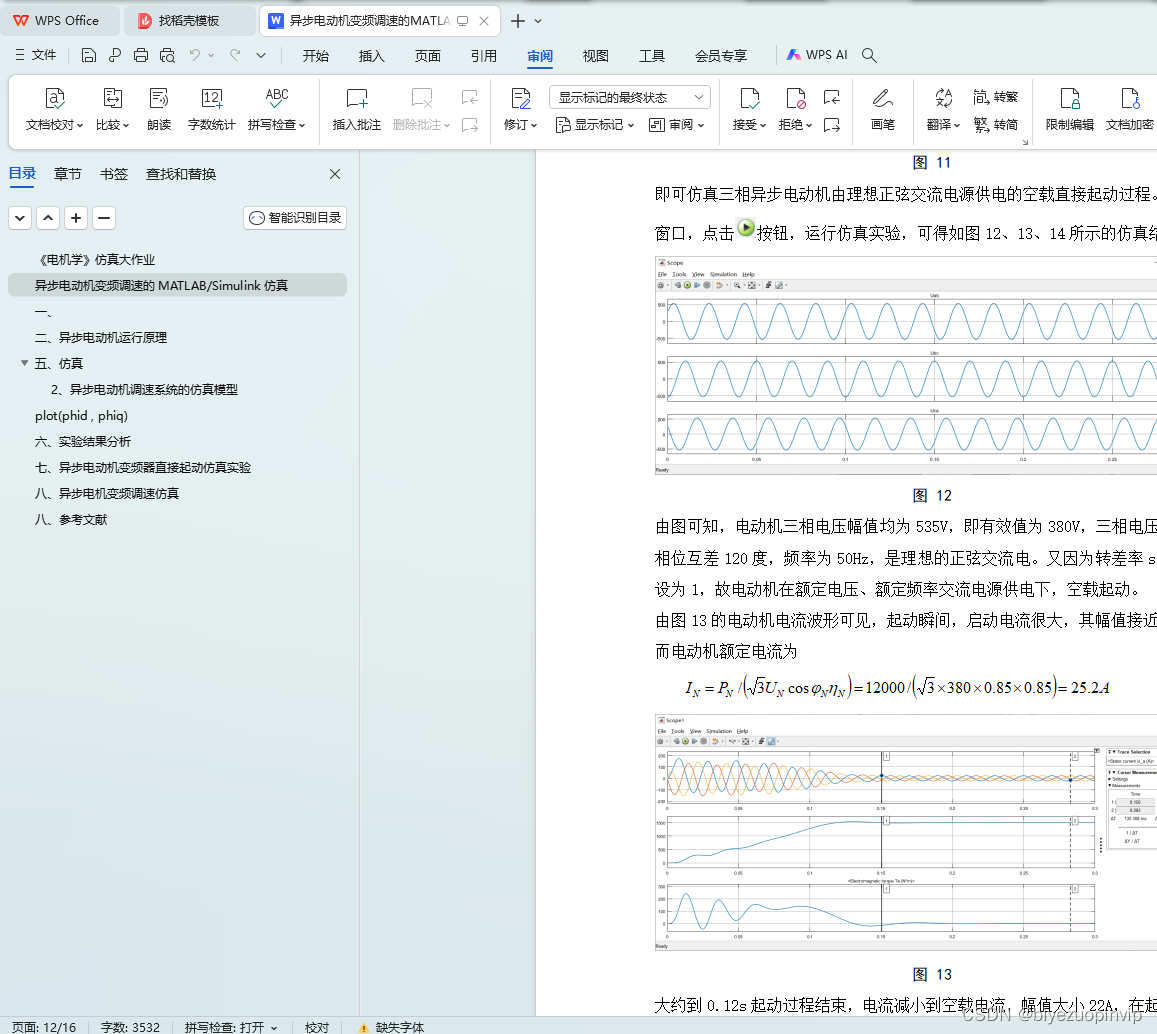Switch to the 引用 ribbon tab
The image size is (1157, 1034).
[484, 56]
